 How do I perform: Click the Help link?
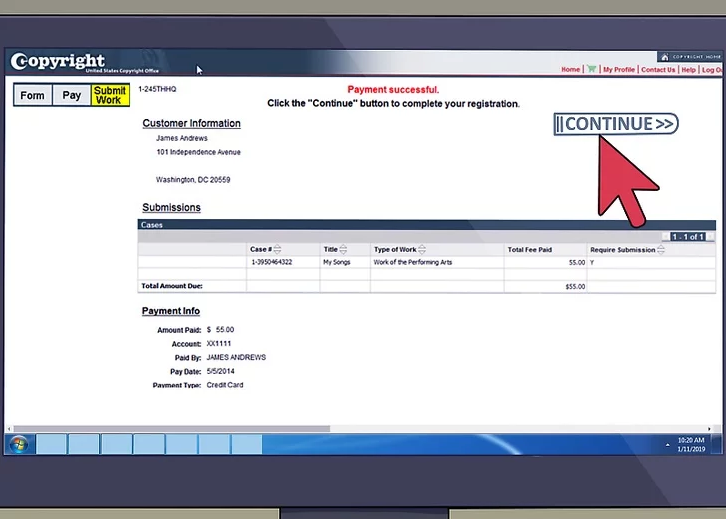point(689,70)
